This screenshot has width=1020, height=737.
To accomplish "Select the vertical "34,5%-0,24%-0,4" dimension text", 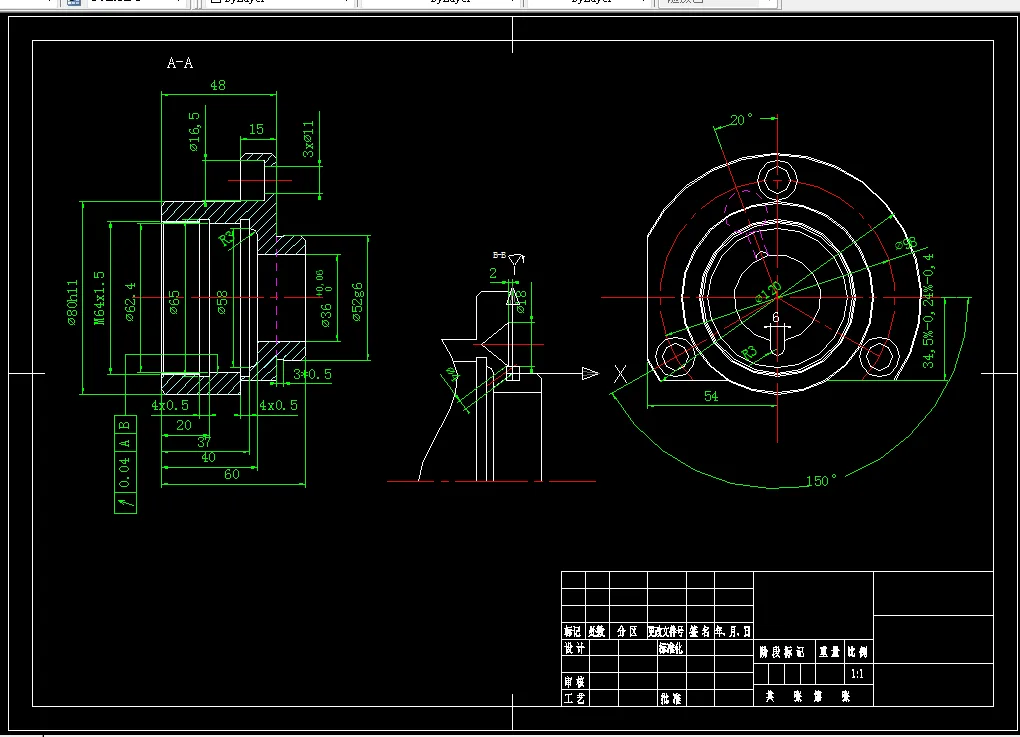I will click(x=928, y=311).
